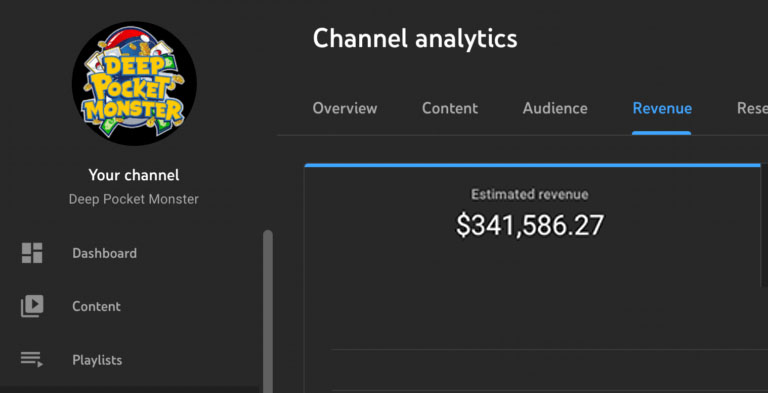
Task: Click the Dashboard grid icon
Action: coord(32,253)
